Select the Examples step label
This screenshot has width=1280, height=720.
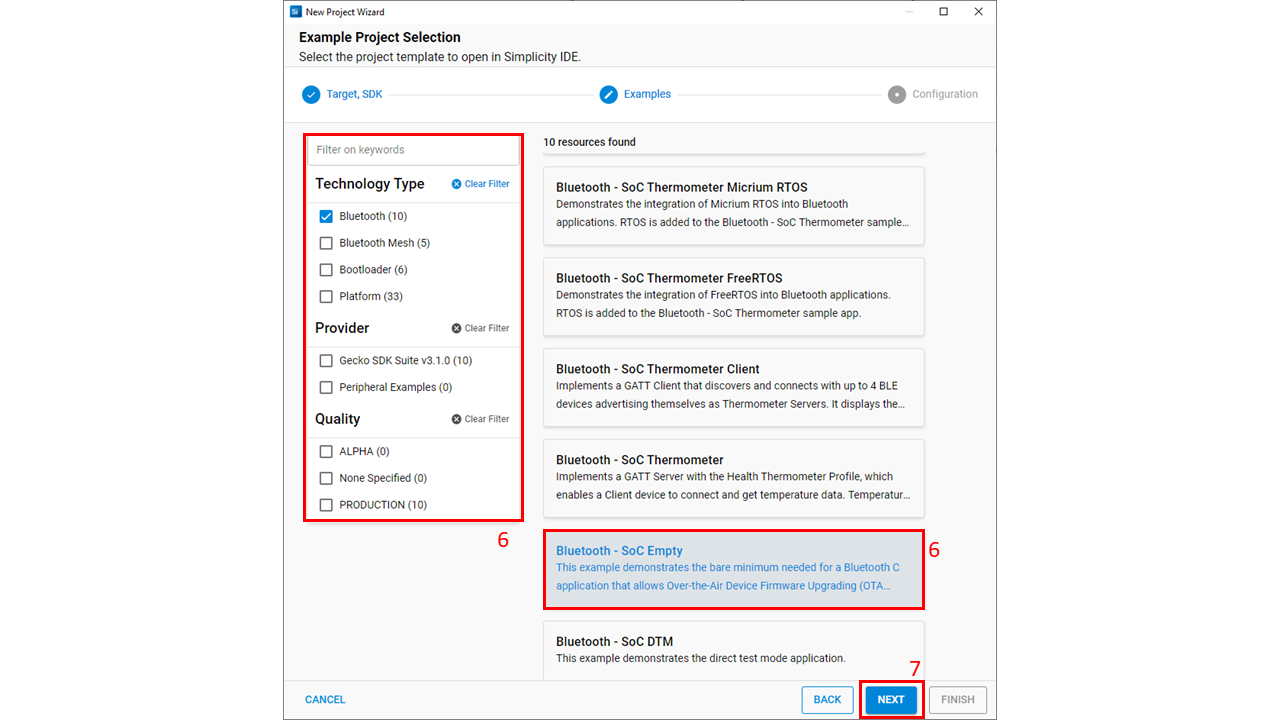click(647, 94)
